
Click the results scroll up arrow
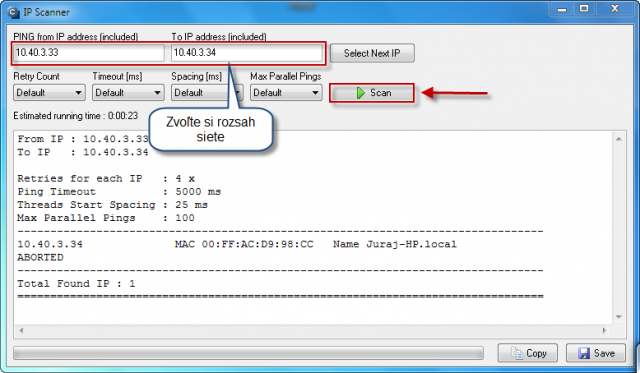pos(618,140)
